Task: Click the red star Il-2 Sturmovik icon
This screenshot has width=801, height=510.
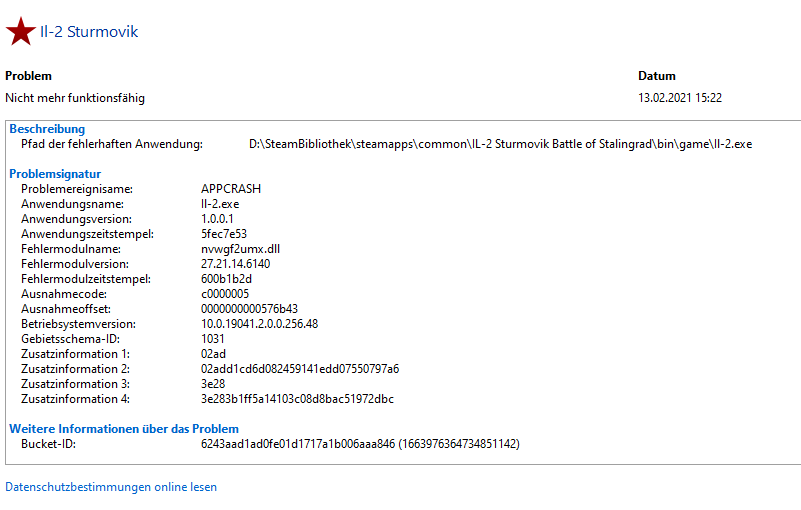Action: click(x=20, y=31)
